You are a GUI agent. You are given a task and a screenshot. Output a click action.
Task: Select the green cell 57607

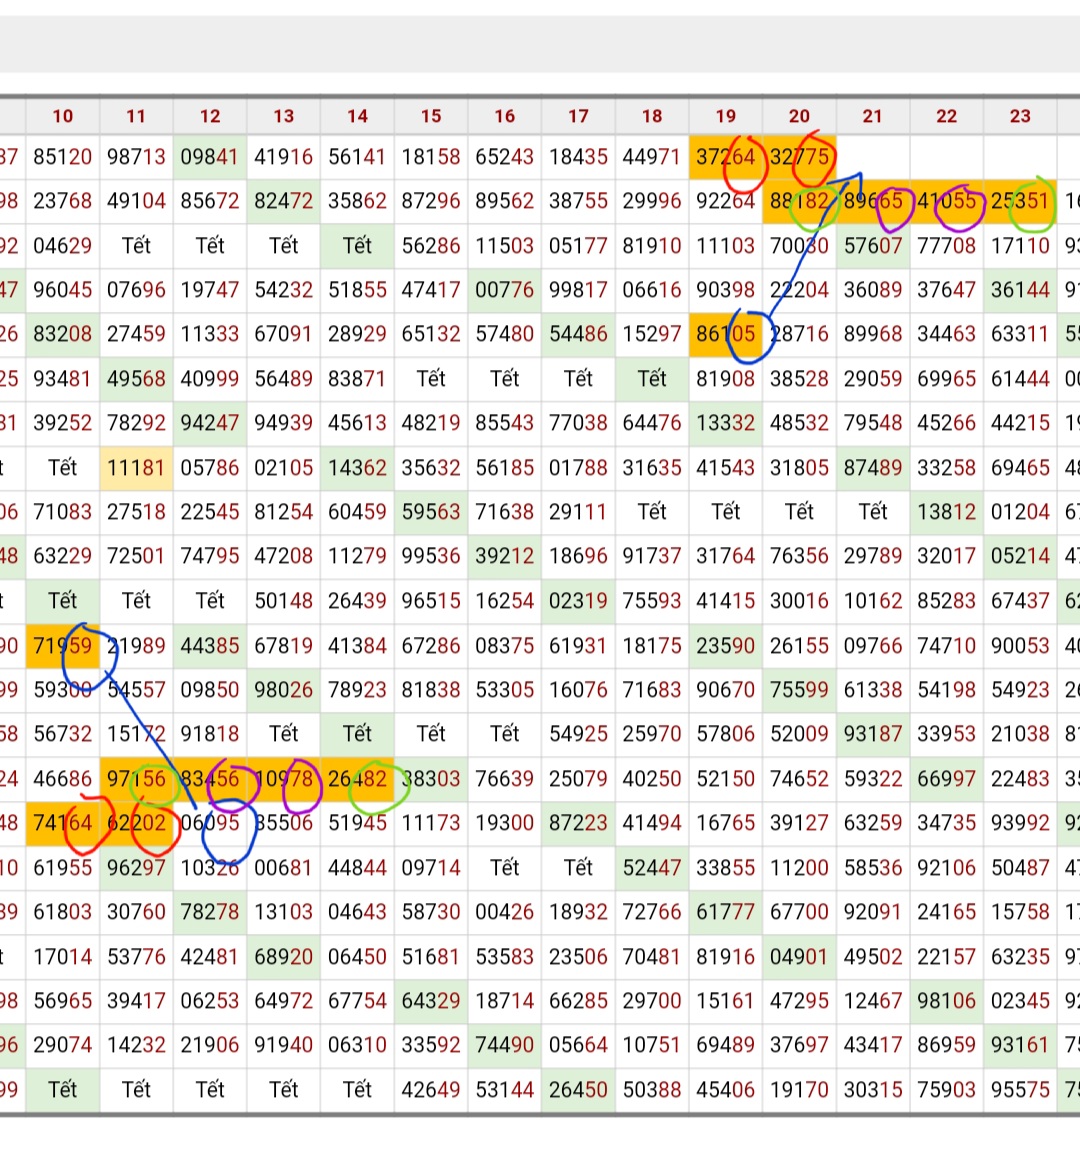[873, 246]
